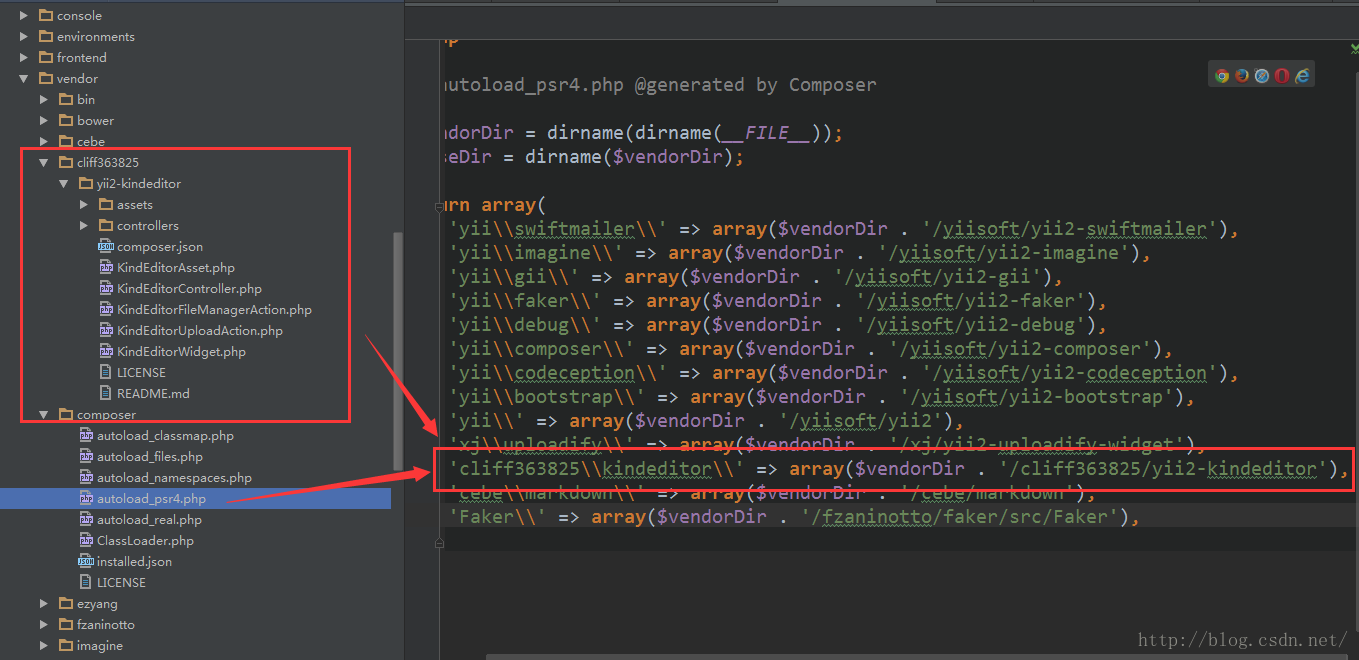Select README.md under yii2-kindeditor
Viewport: 1359px width, 660px height.
[152, 393]
